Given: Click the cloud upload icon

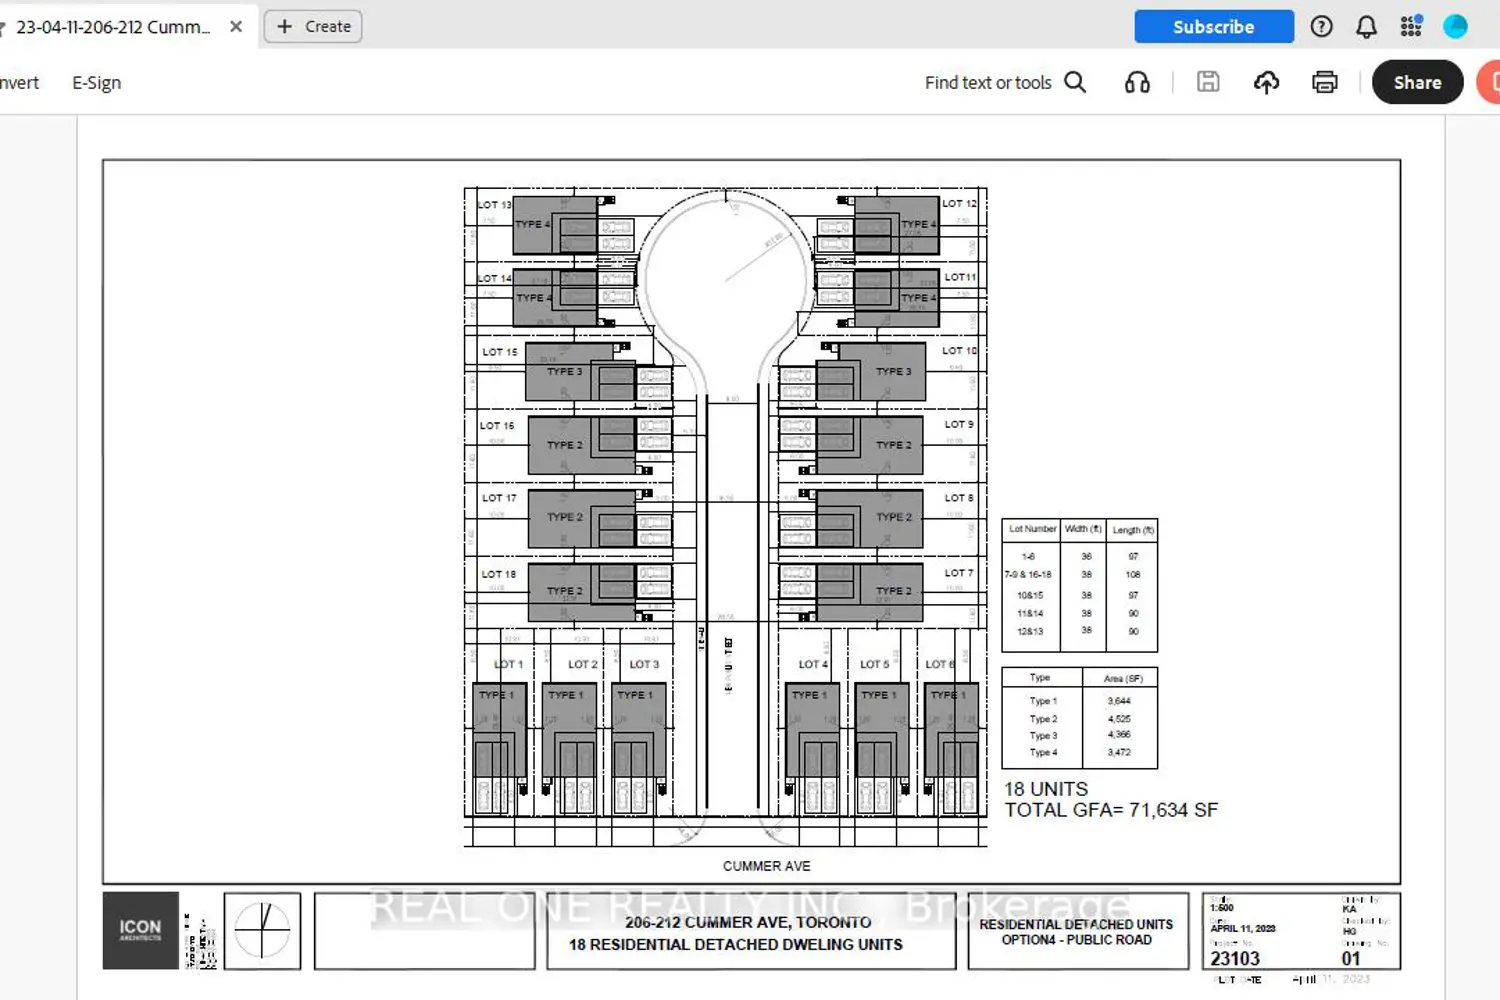Looking at the screenshot, I should [1266, 82].
